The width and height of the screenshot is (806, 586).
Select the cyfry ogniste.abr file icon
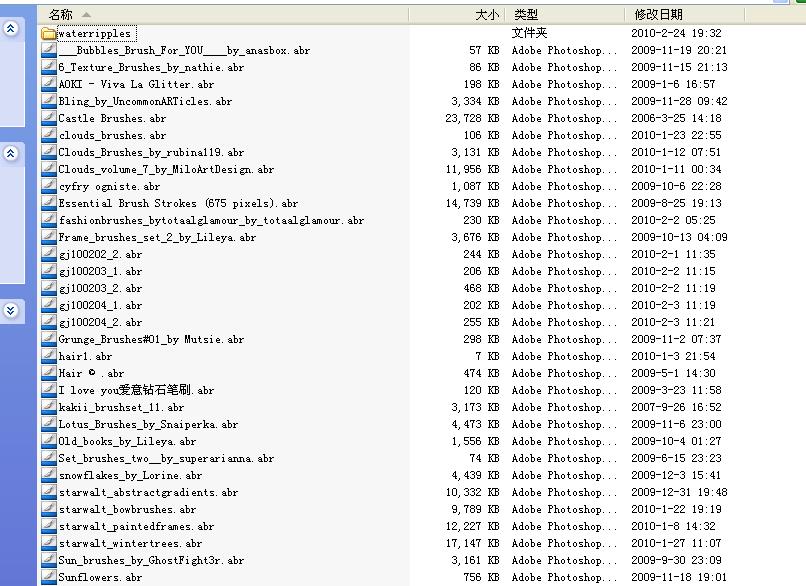click(49, 186)
